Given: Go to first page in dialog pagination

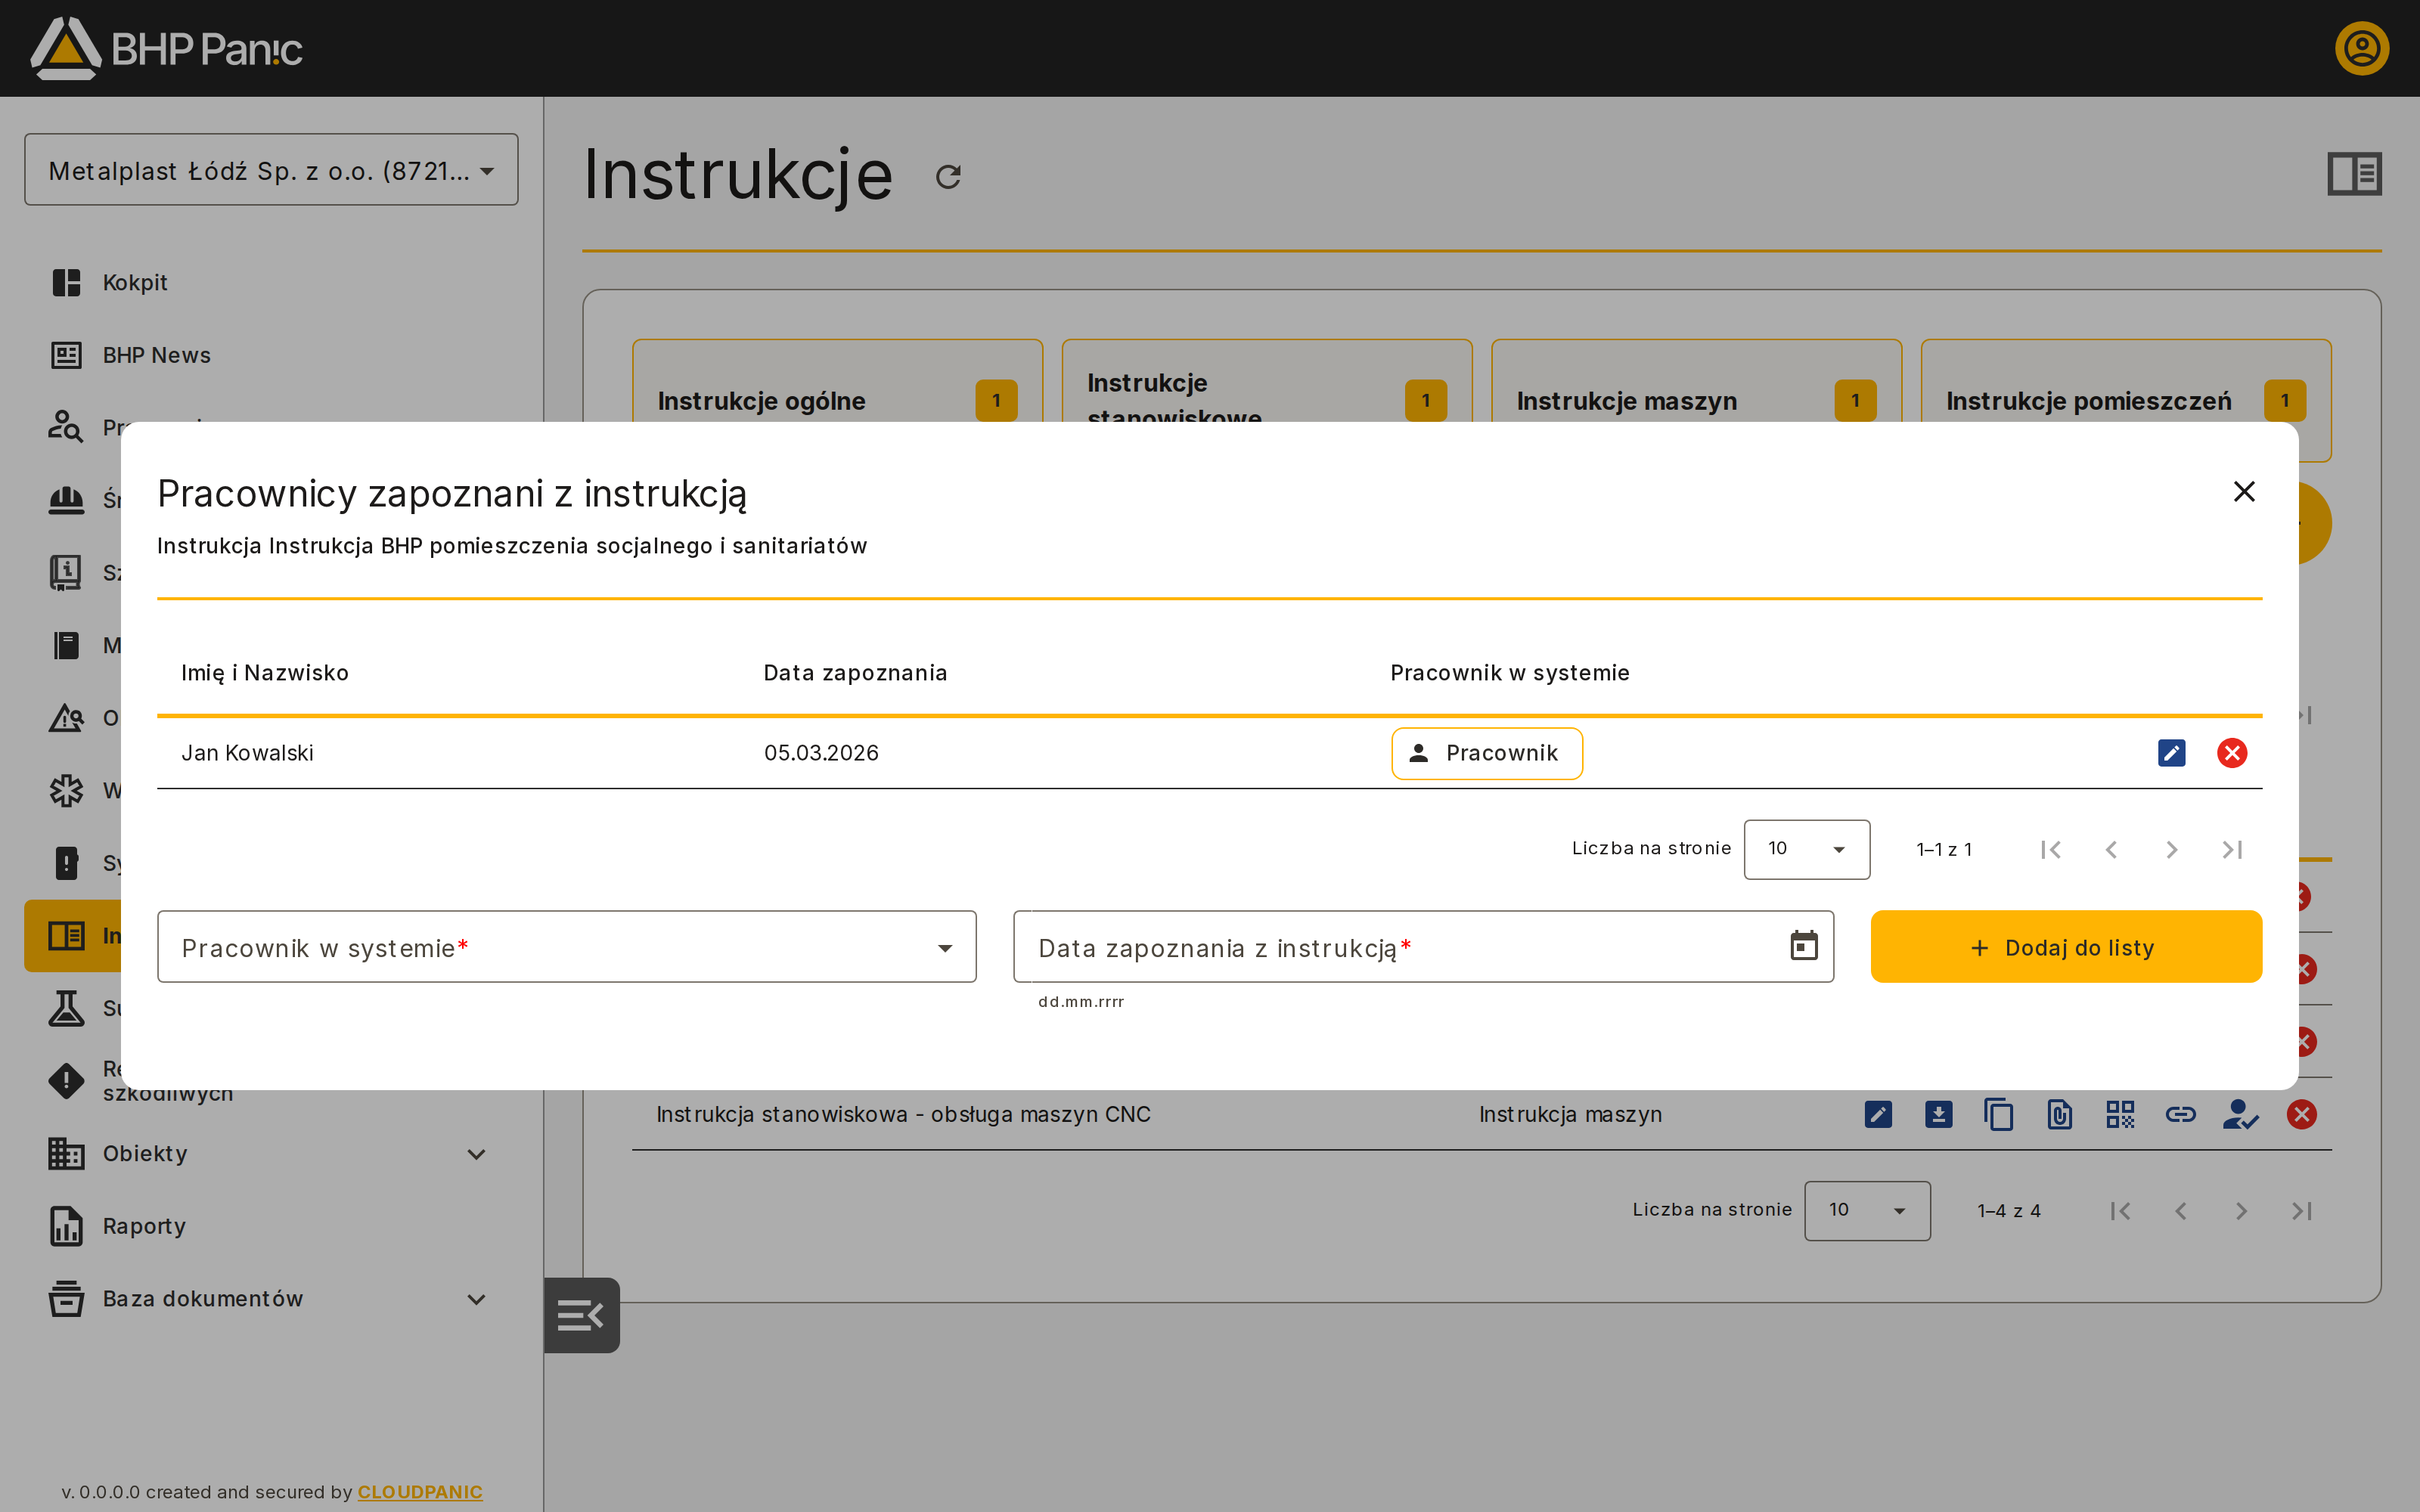Looking at the screenshot, I should tap(2051, 850).
